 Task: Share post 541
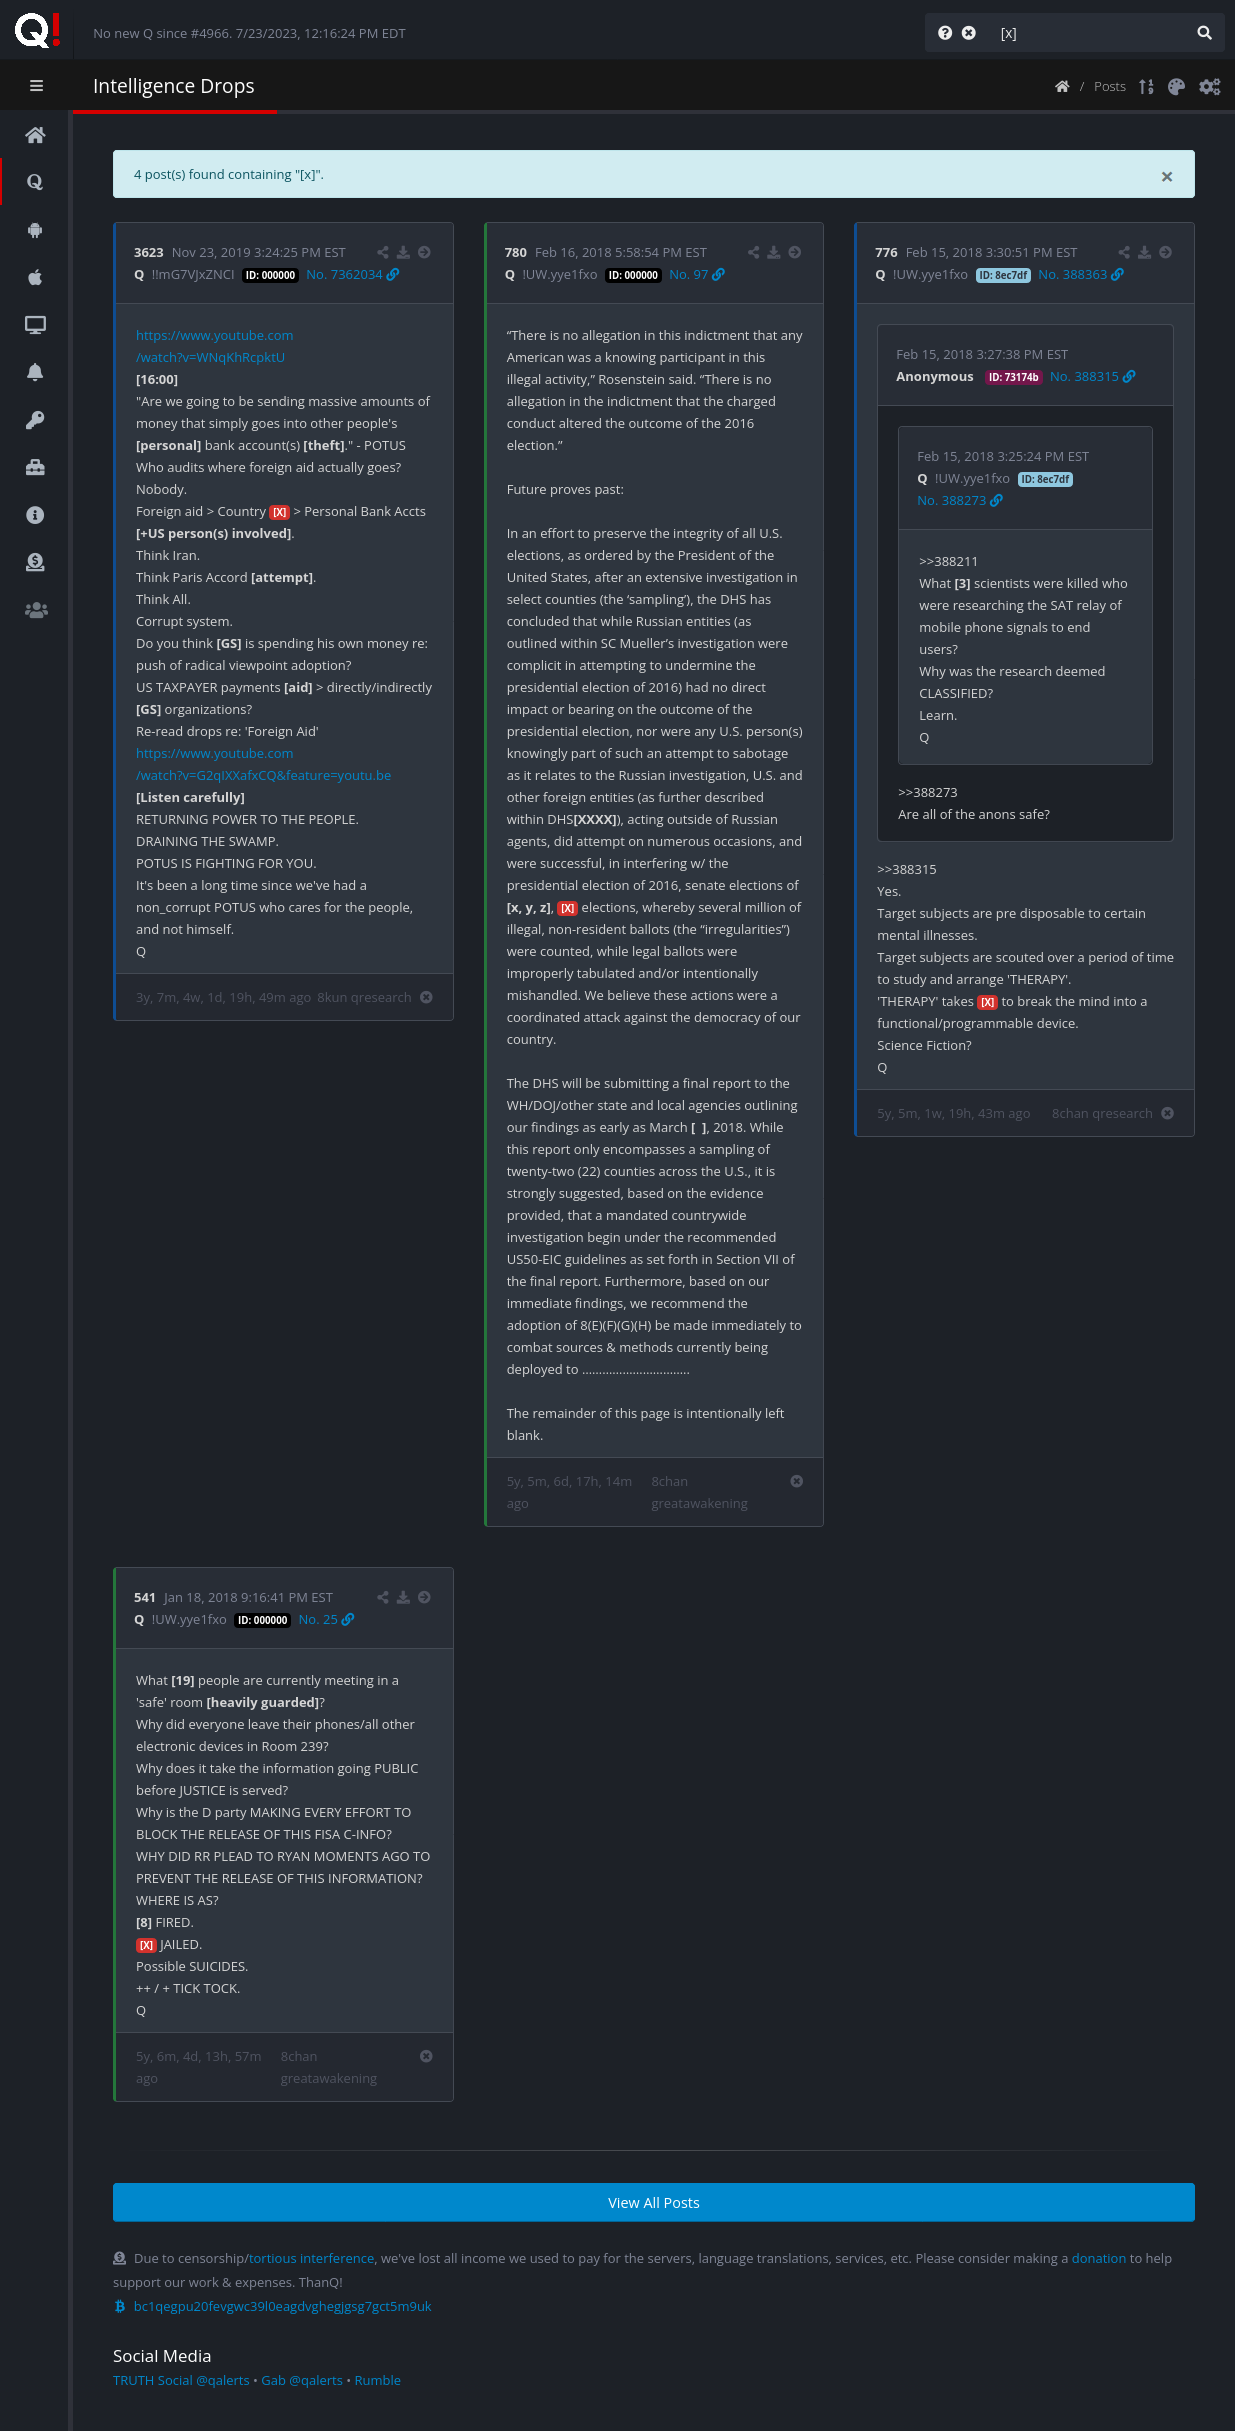point(383,1598)
